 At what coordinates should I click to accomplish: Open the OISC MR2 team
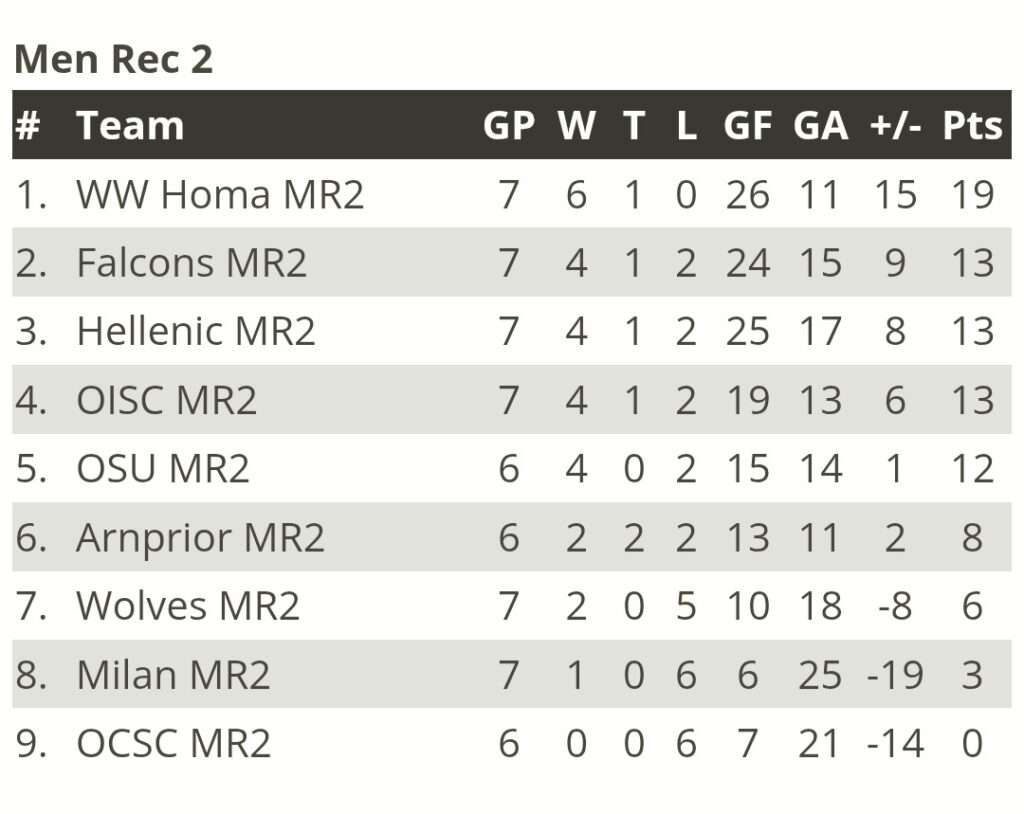click(167, 400)
